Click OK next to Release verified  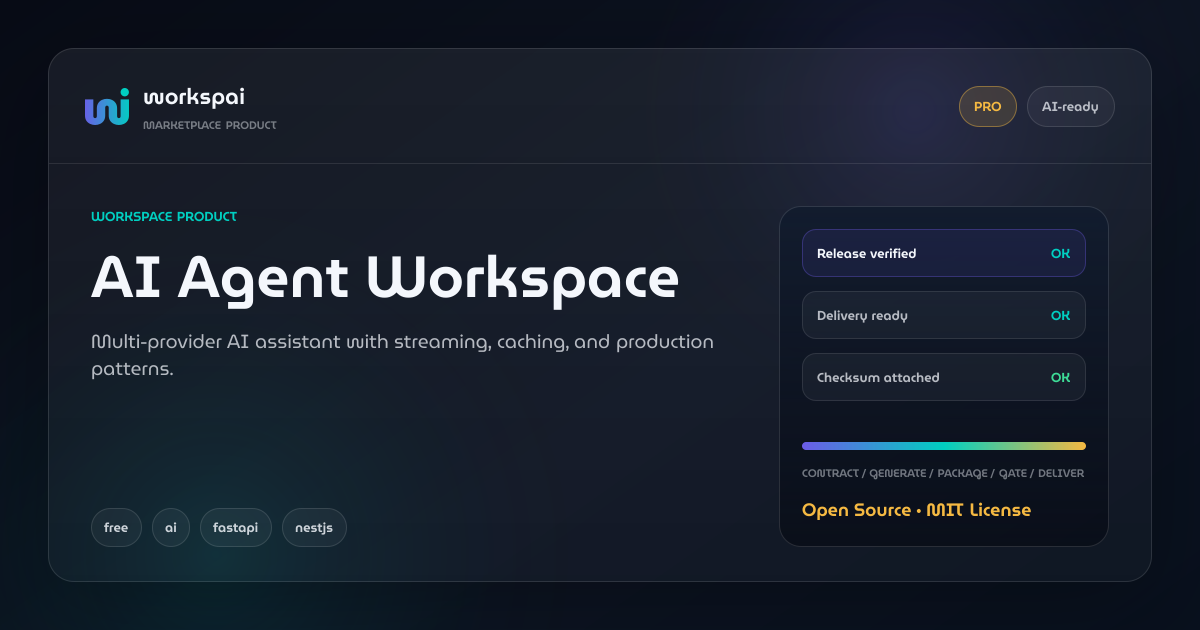coord(1060,253)
